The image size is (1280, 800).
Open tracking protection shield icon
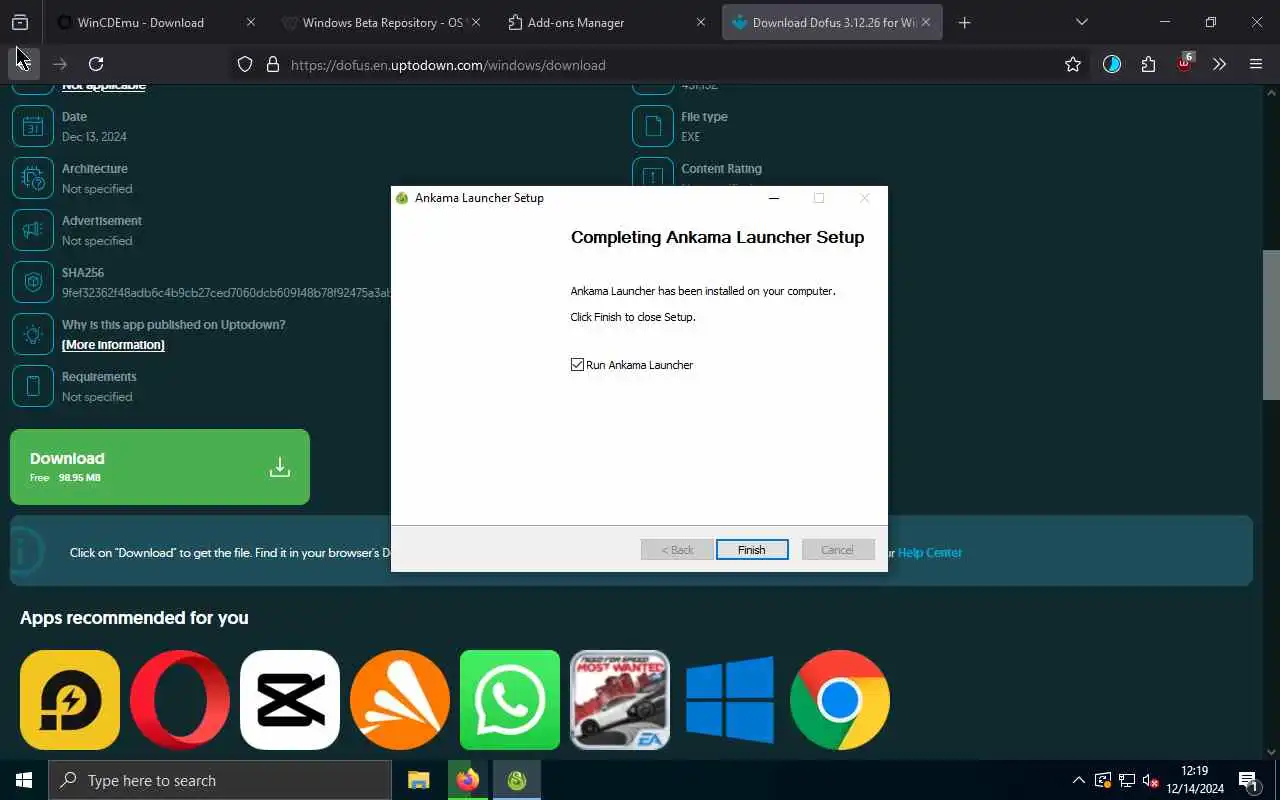click(x=245, y=64)
